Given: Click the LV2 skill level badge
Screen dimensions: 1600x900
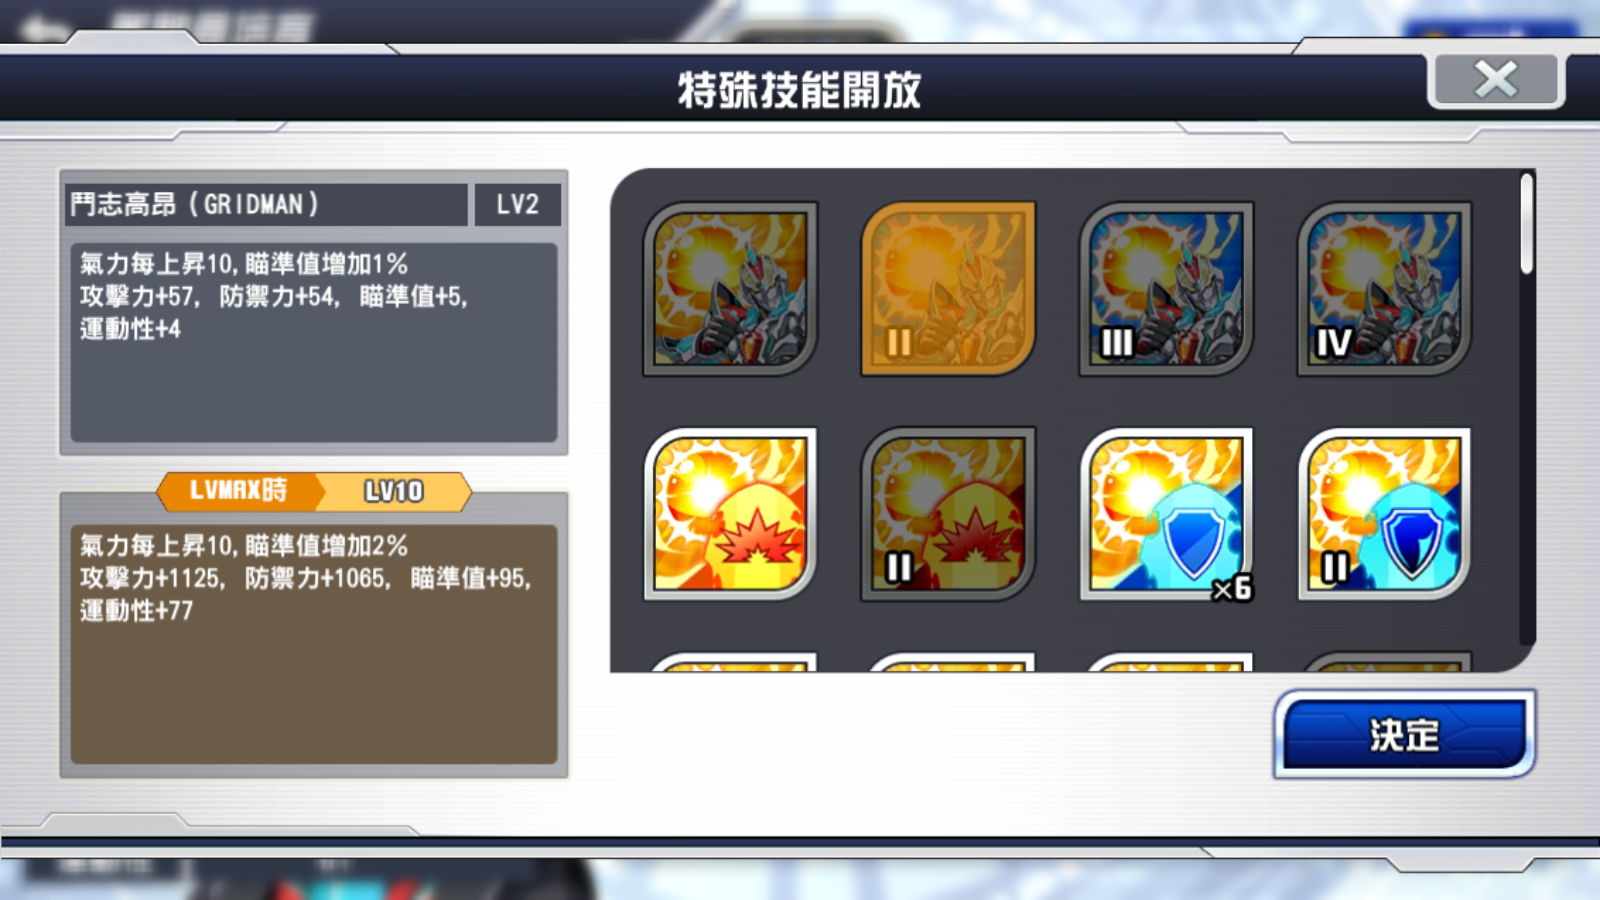Looking at the screenshot, I should pyautogui.click(x=517, y=204).
